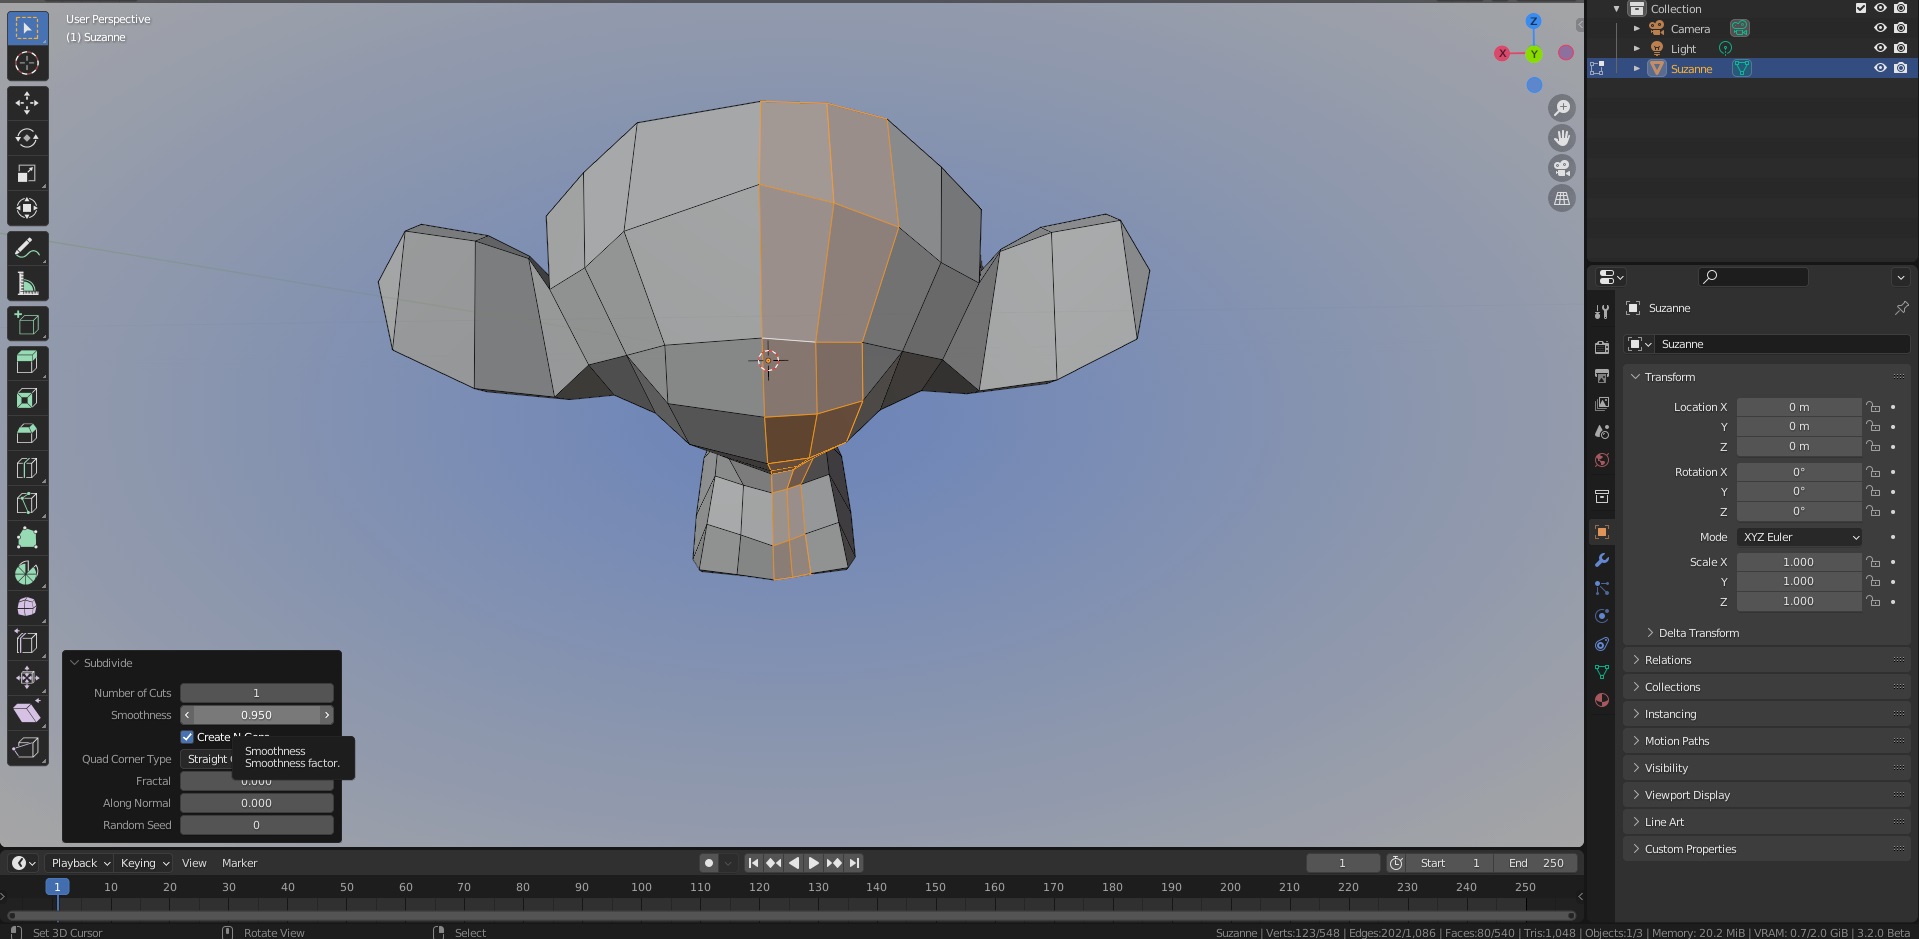Play the animation forward
The height and width of the screenshot is (939, 1919).
(x=814, y=863)
